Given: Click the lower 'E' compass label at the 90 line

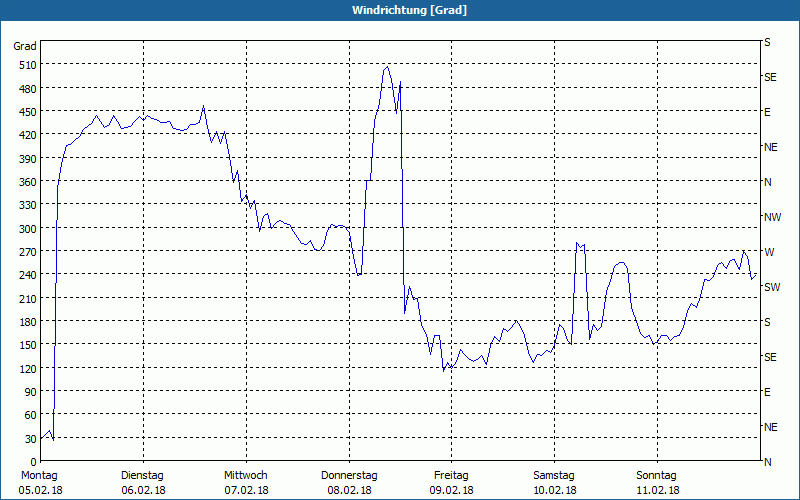Looking at the screenshot, I should click(767, 392).
